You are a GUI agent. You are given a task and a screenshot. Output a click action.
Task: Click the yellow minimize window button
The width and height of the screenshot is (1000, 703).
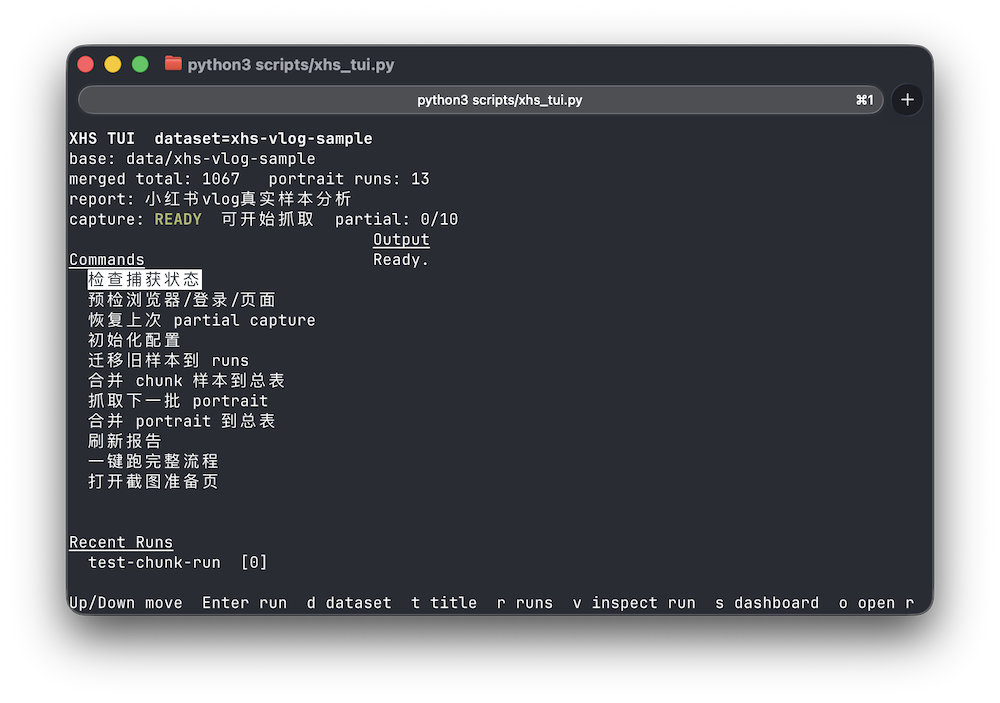click(113, 64)
